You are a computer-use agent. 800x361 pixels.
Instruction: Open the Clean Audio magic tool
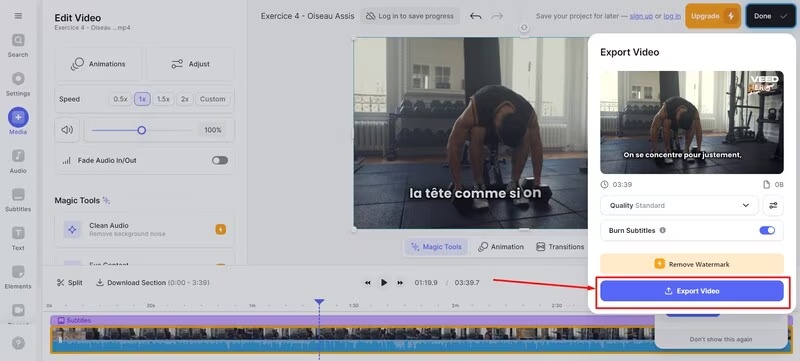(144, 229)
